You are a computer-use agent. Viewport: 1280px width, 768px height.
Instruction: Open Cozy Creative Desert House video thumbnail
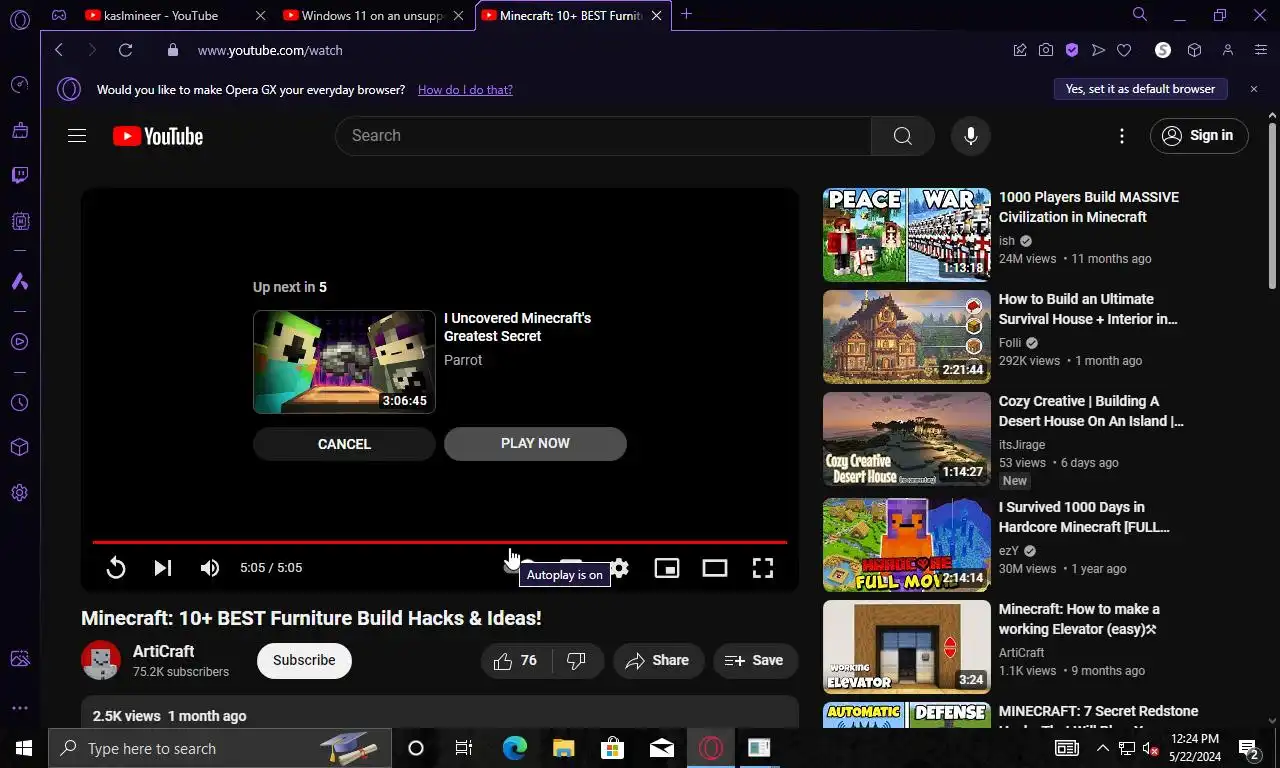point(907,439)
